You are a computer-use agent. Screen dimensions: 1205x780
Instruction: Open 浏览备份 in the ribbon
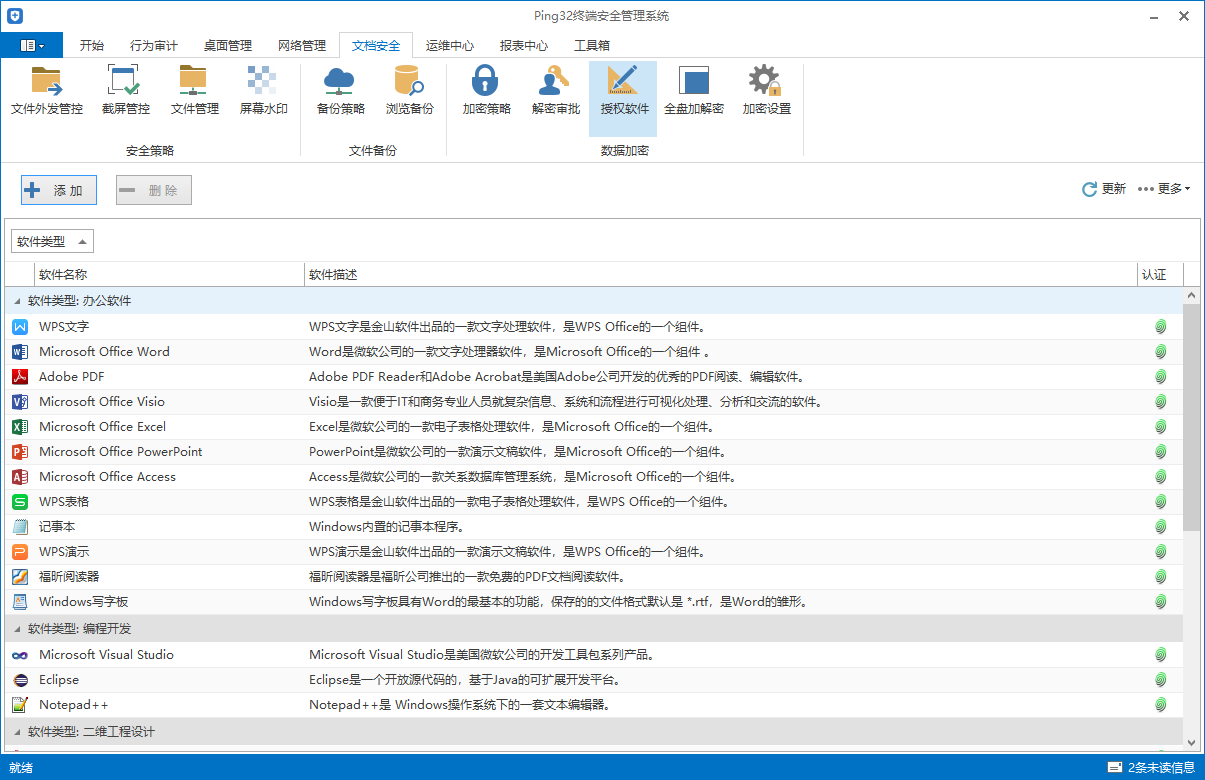coord(409,90)
